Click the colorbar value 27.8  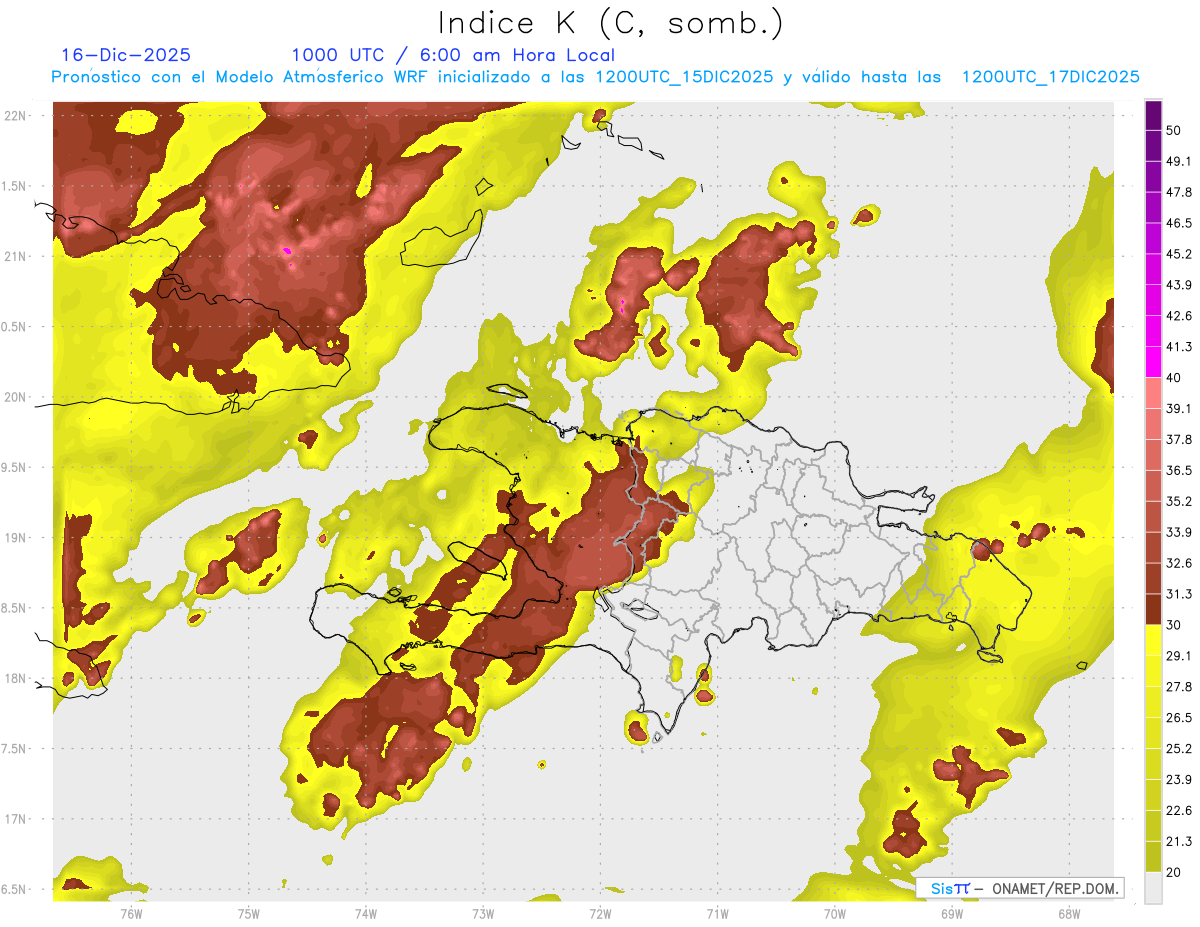click(1179, 686)
